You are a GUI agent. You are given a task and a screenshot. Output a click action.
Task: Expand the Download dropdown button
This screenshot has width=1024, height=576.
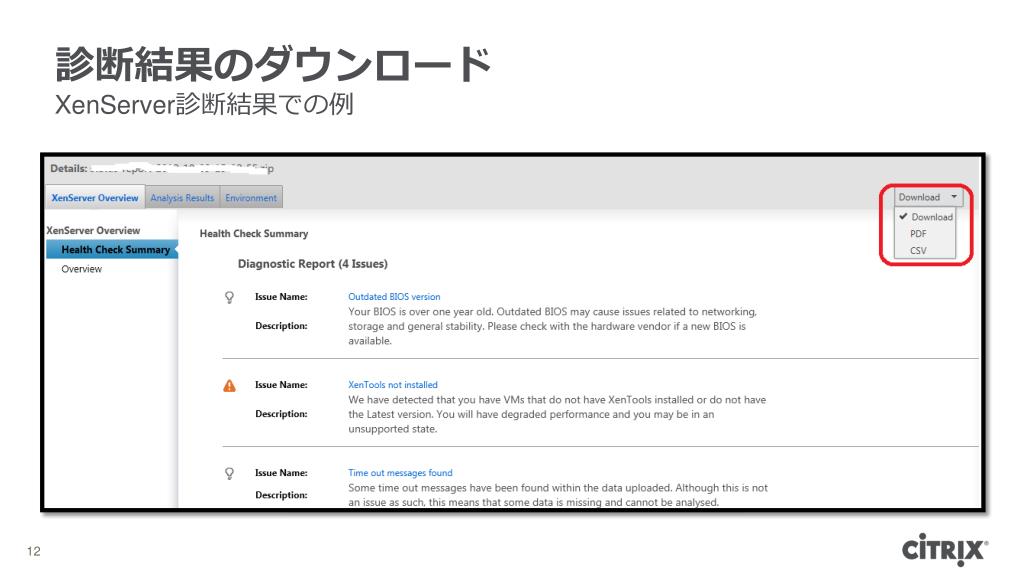tap(927, 197)
